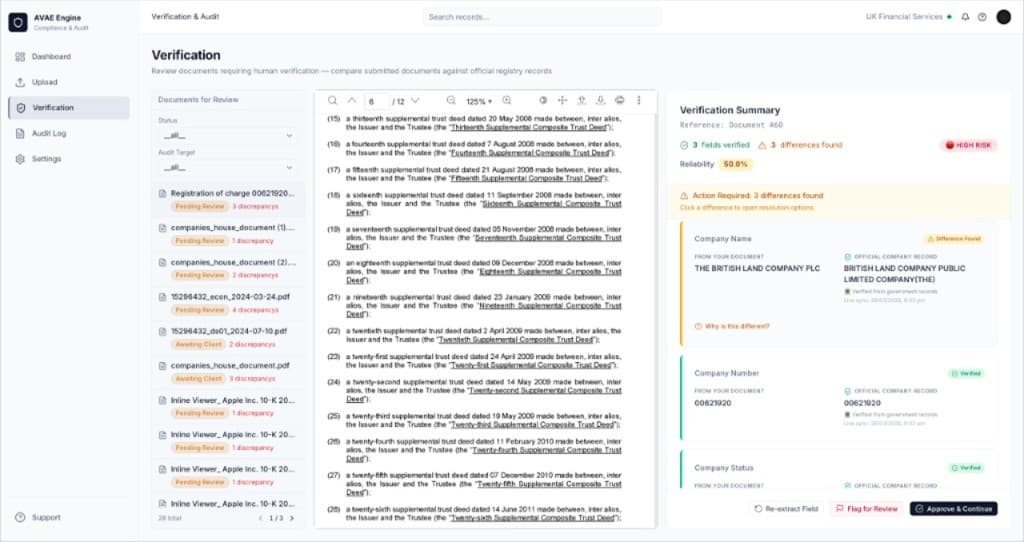
Task: Click the Company Name 'Difference found' badge
Action: click(955, 239)
